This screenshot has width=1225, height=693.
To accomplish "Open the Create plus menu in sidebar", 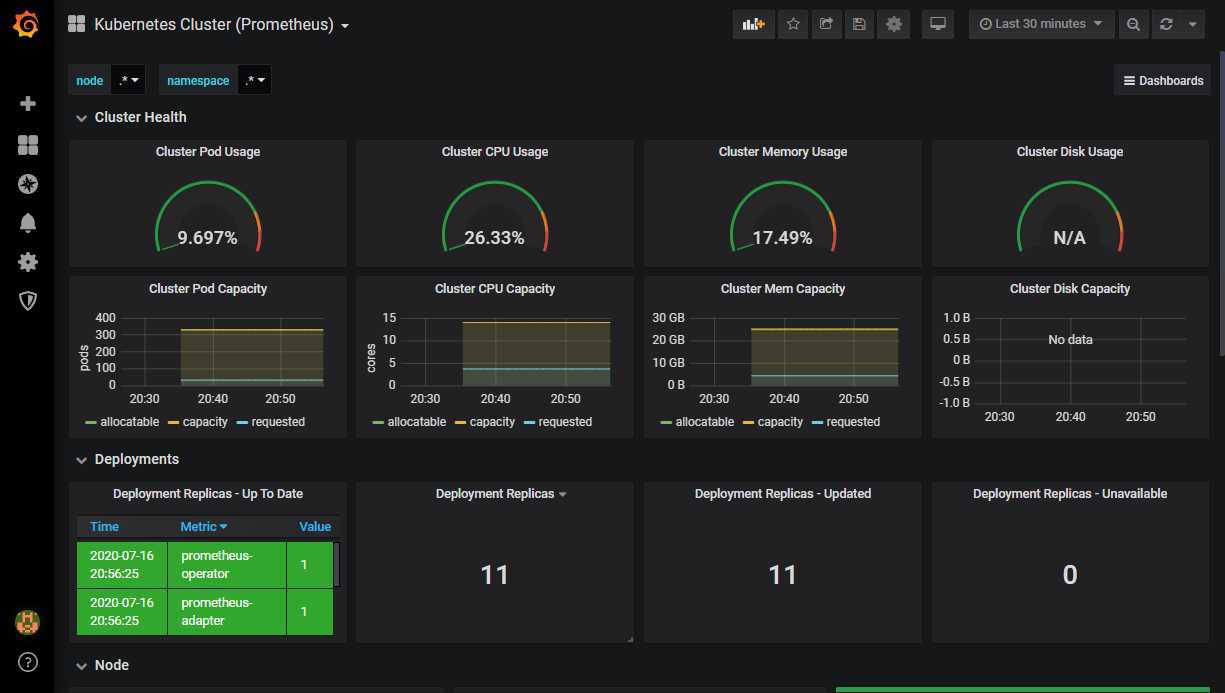I will (28, 104).
